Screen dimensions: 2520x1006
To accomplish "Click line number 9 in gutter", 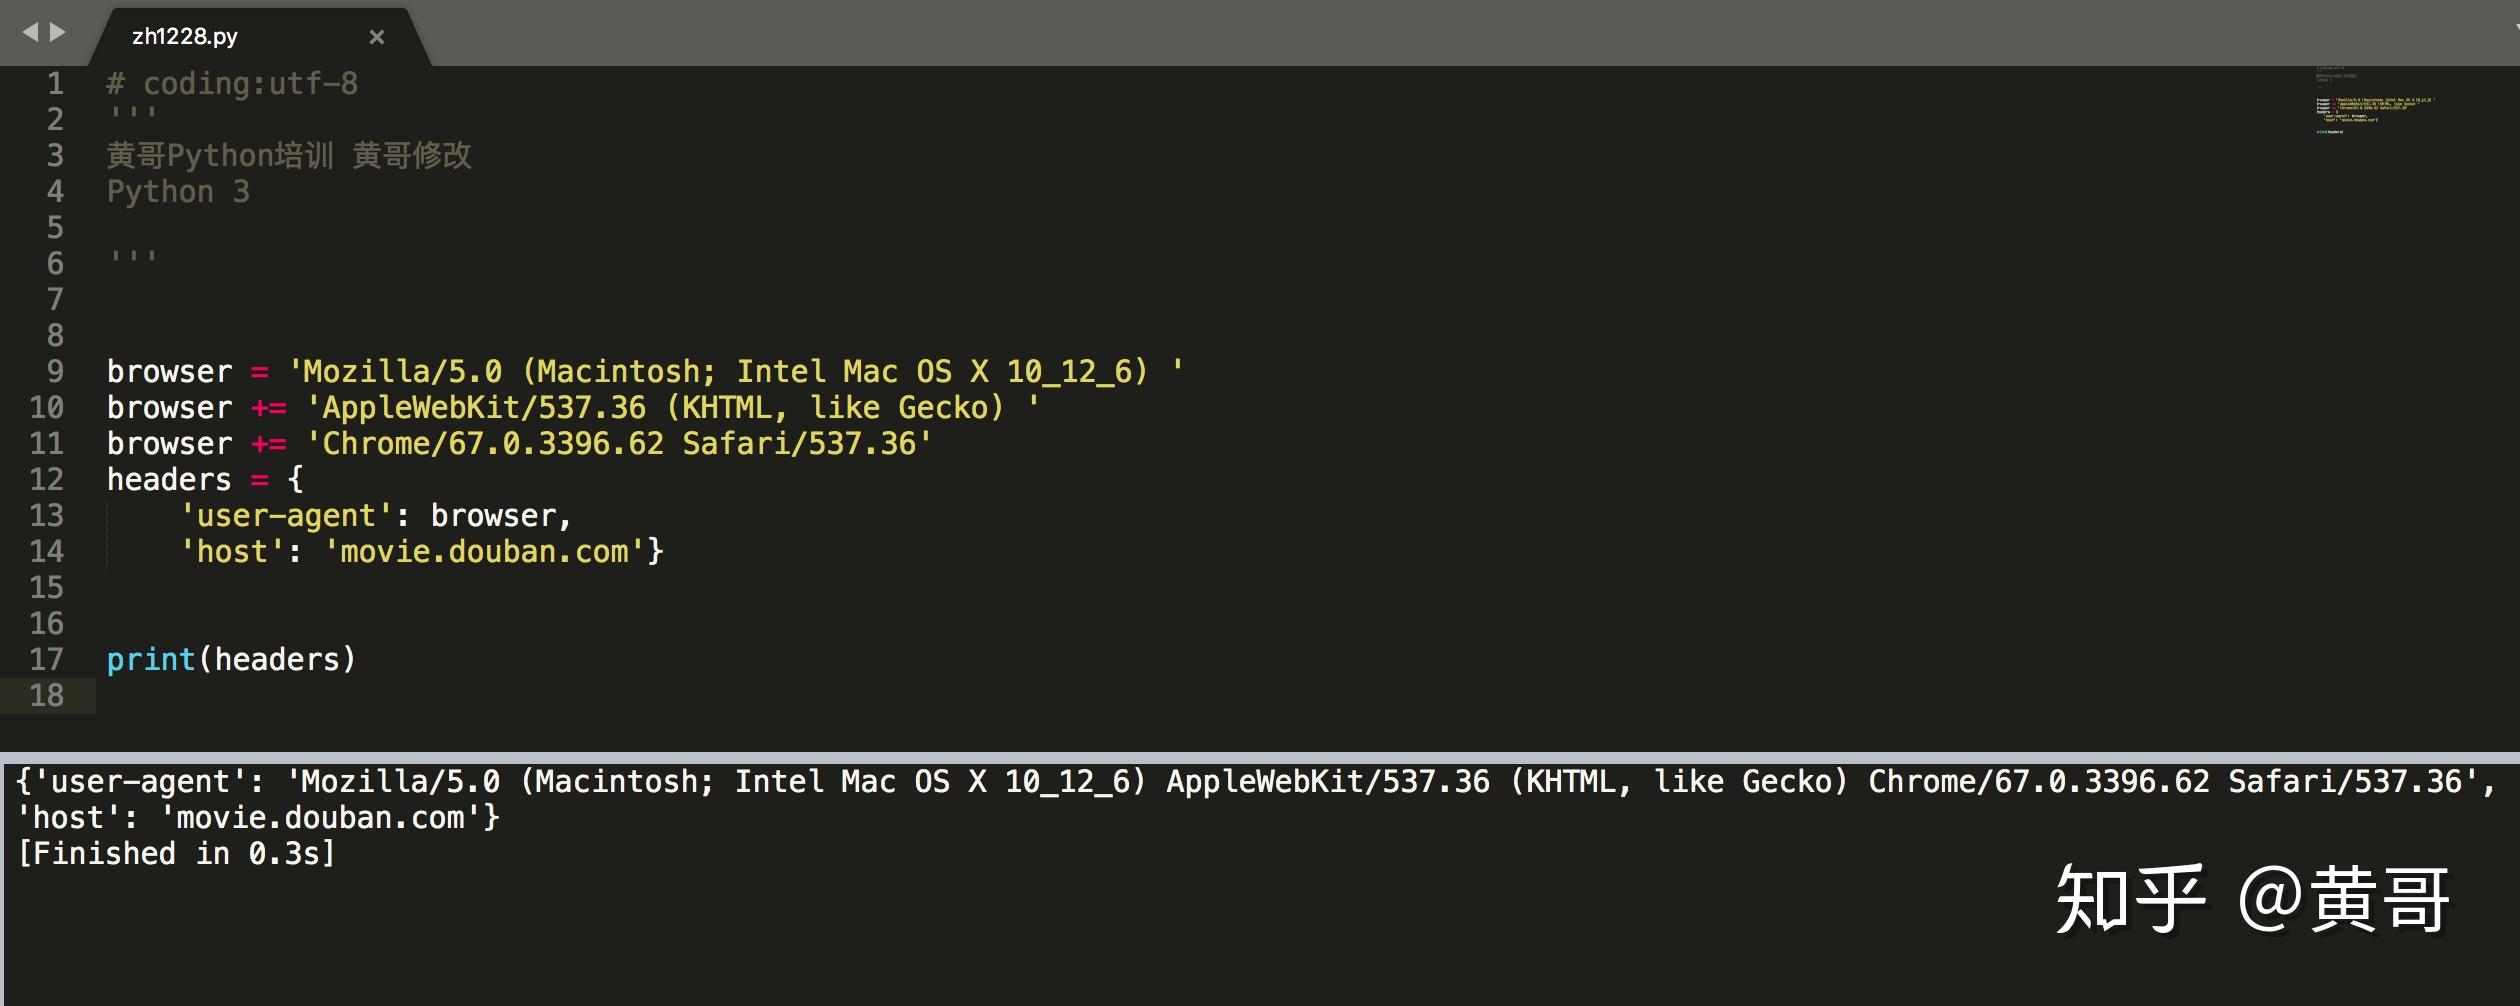I will 55,371.
